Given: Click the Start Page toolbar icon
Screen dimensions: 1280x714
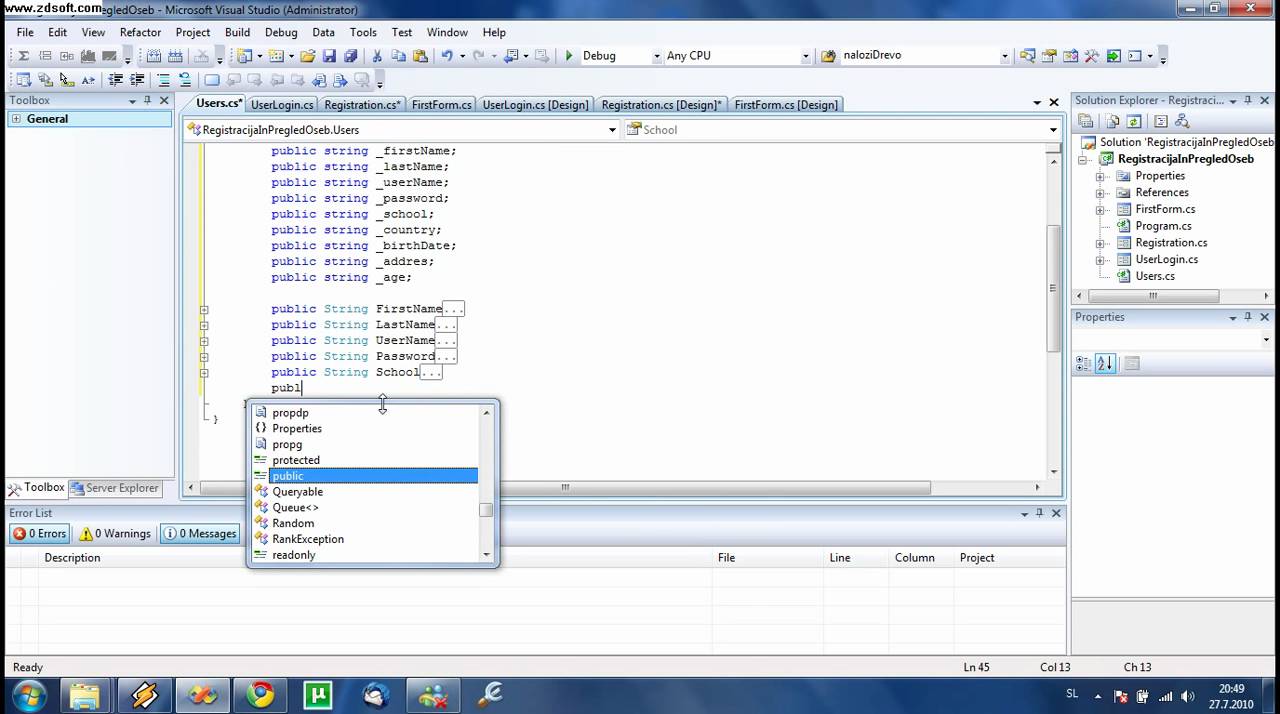Looking at the screenshot, I should (x=1113, y=56).
